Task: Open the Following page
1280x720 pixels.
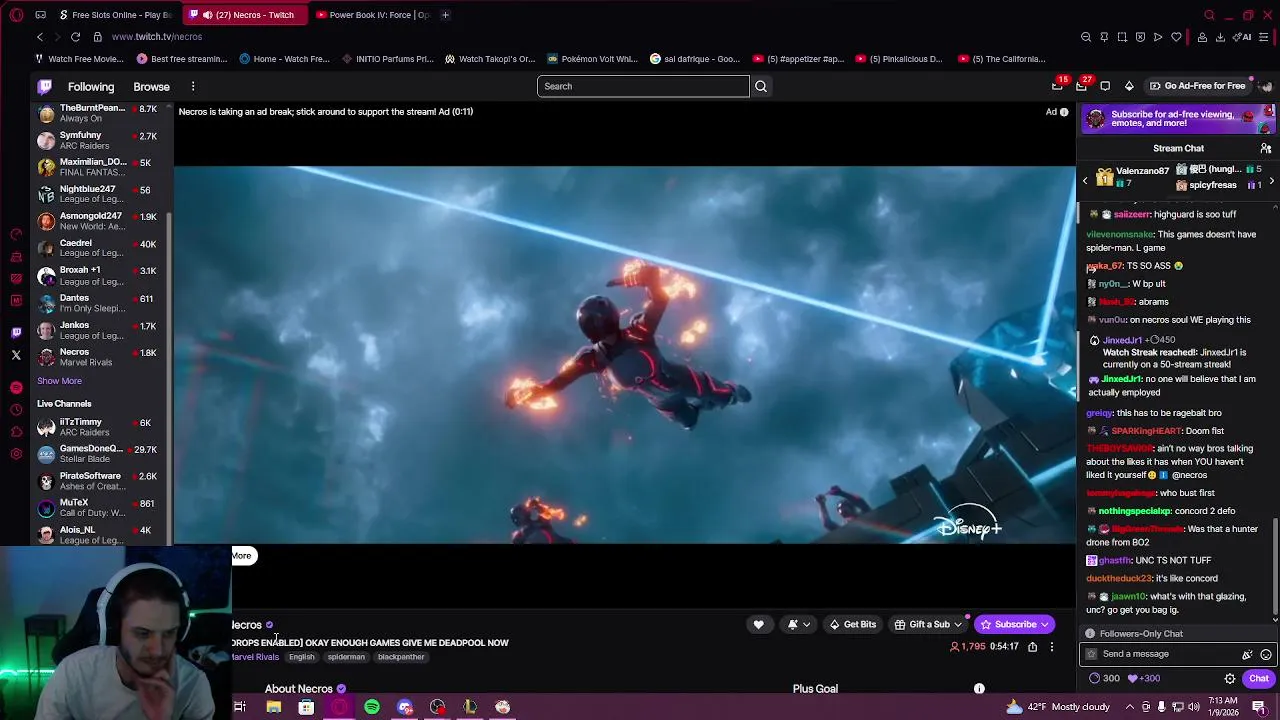Action: coord(91,87)
